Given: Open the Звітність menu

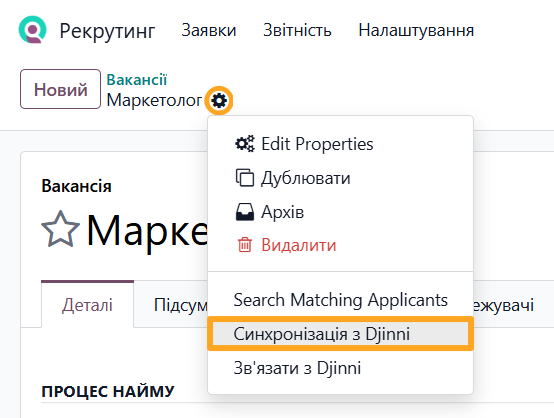Looking at the screenshot, I should [x=297, y=30].
